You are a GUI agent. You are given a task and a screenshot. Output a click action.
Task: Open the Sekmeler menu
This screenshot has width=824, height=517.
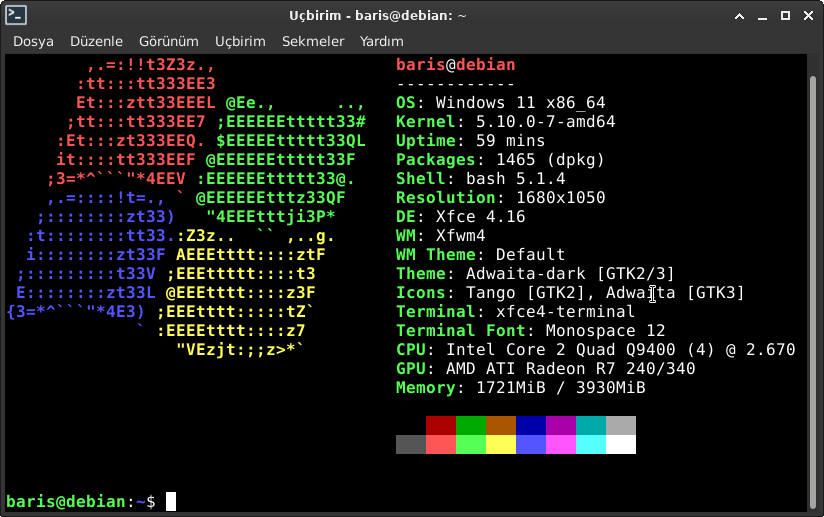pyautogui.click(x=313, y=42)
